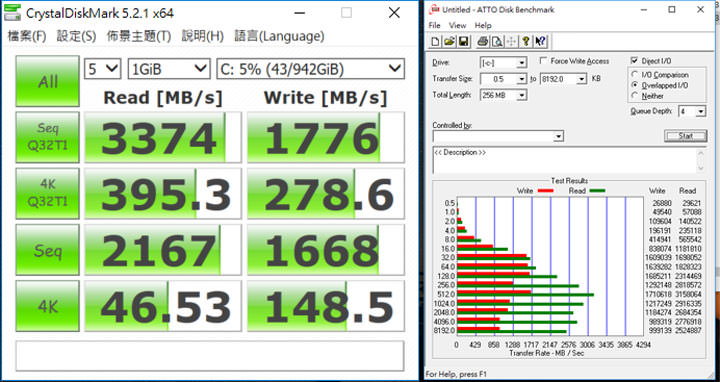Open the test size dropdown showing 1GiB

click(169, 69)
